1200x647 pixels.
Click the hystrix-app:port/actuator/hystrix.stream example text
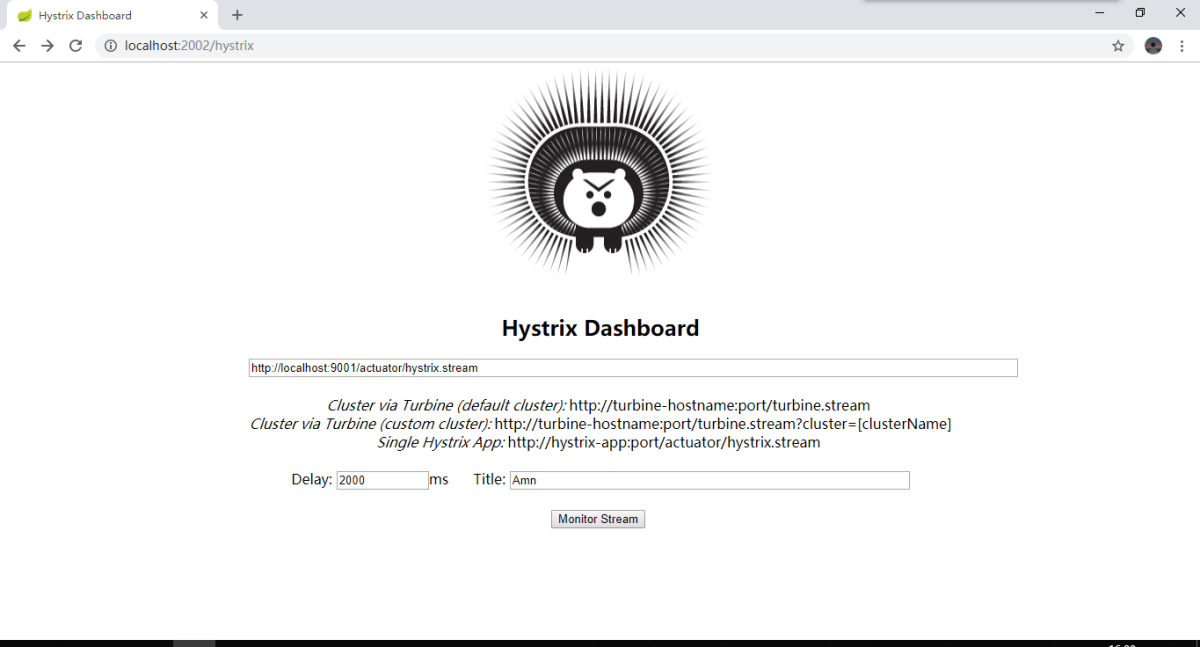pos(664,442)
